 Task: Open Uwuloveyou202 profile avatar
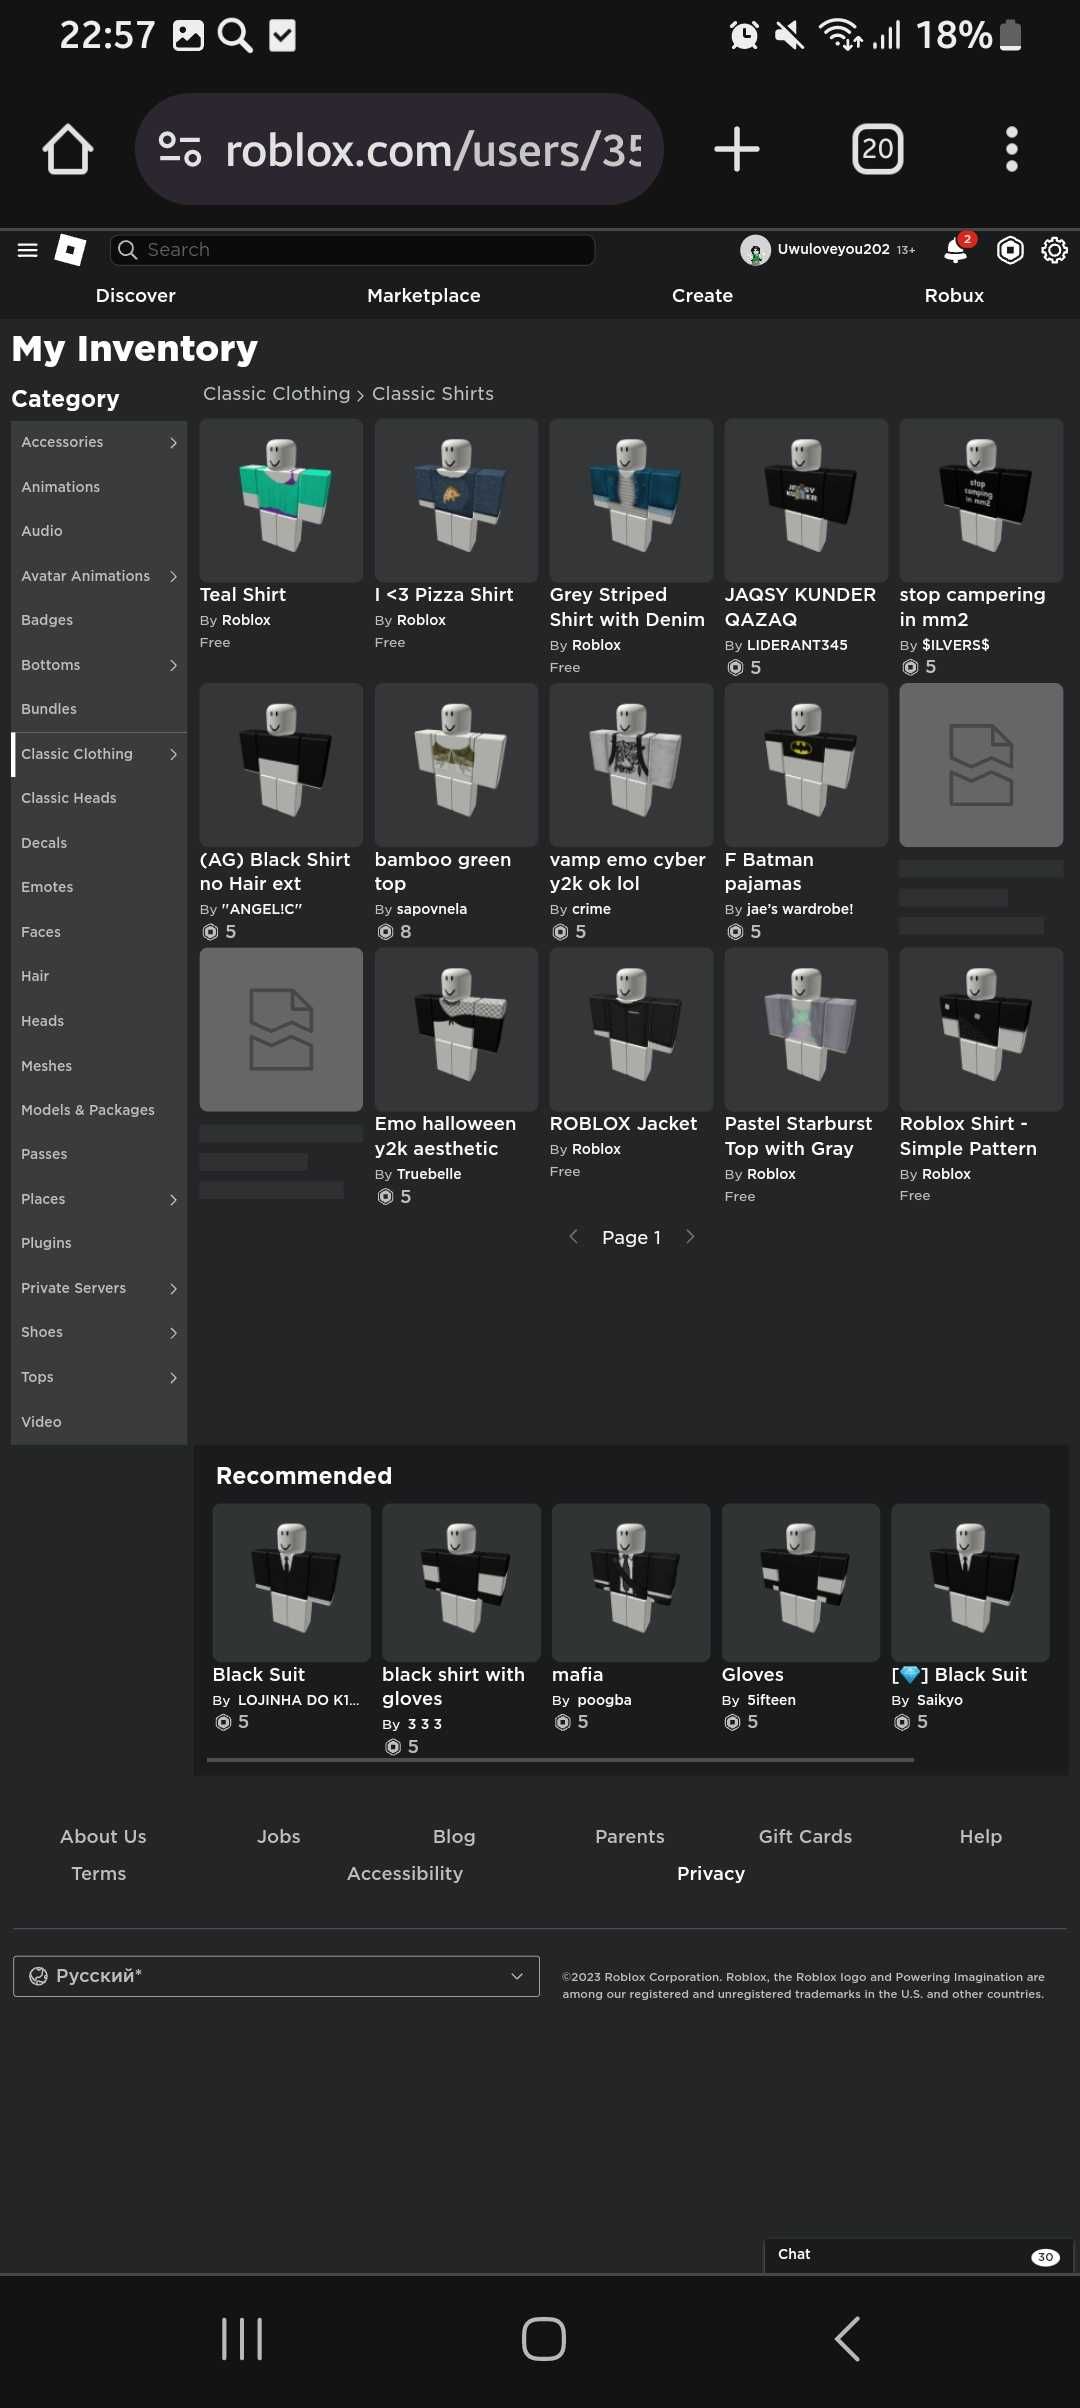coord(755,250)
